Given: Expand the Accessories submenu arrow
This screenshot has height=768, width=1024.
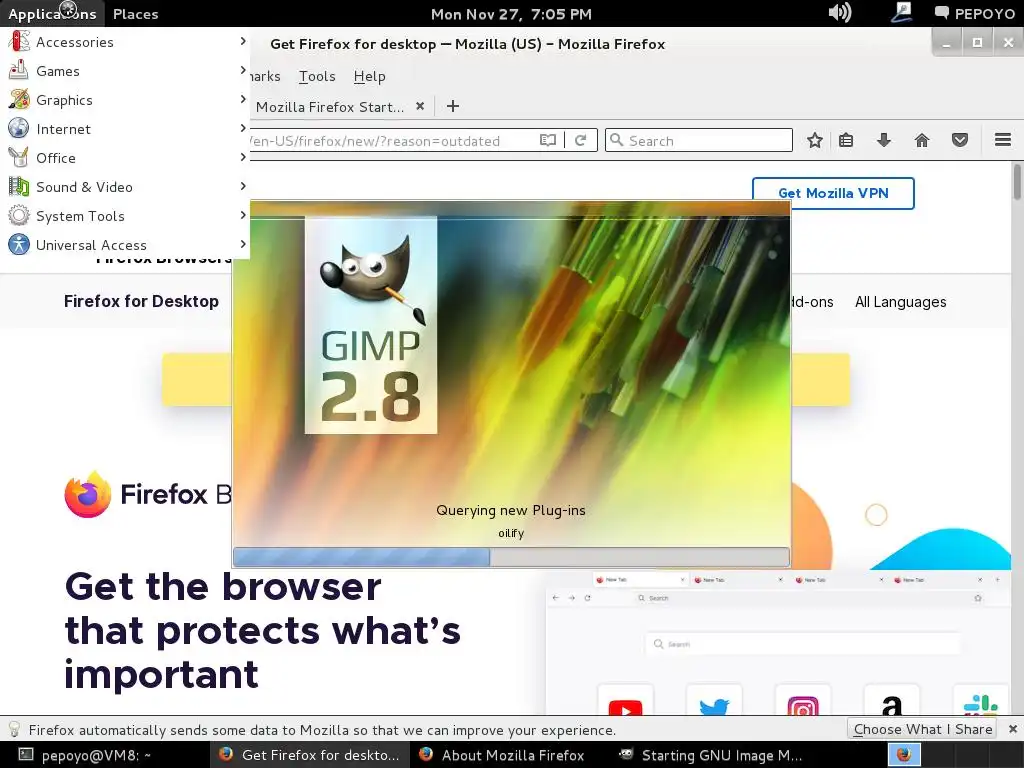Looking at the screenshot, I should point(243,41).
